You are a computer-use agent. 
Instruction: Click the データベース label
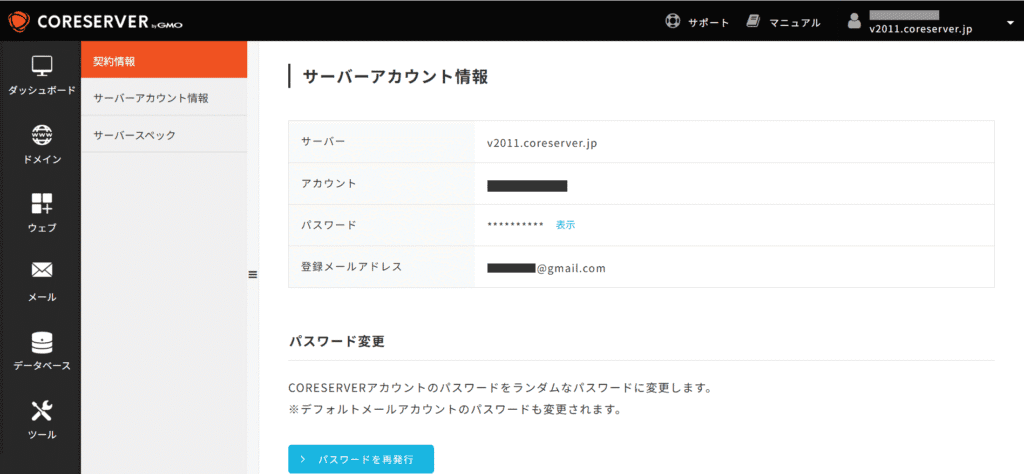(x=42, y=366)
